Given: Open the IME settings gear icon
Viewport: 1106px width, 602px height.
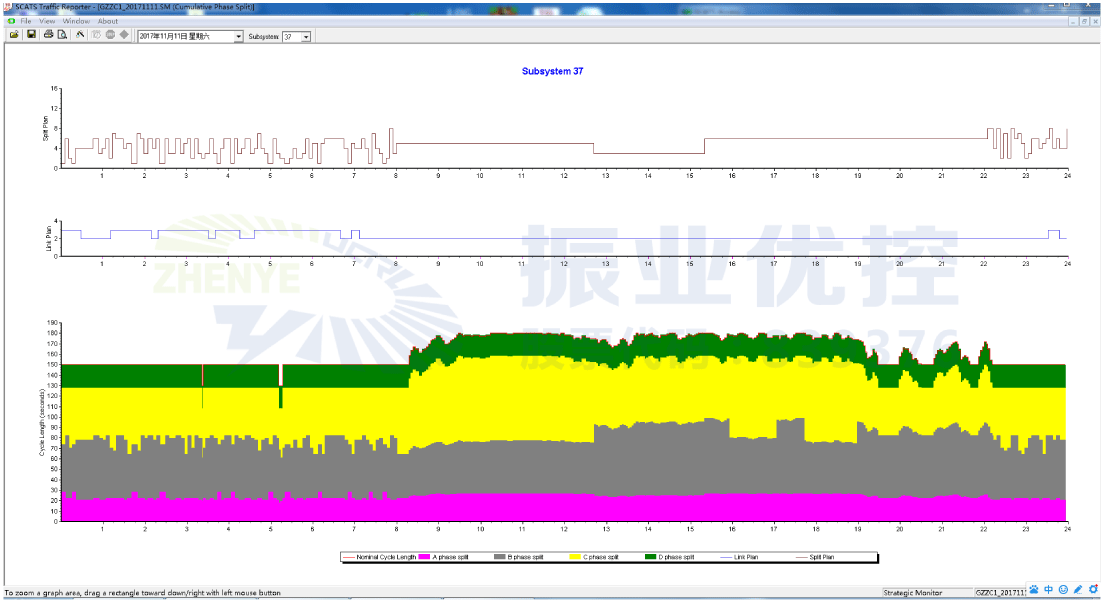Looking at the screenshot, I should 1092,590.
